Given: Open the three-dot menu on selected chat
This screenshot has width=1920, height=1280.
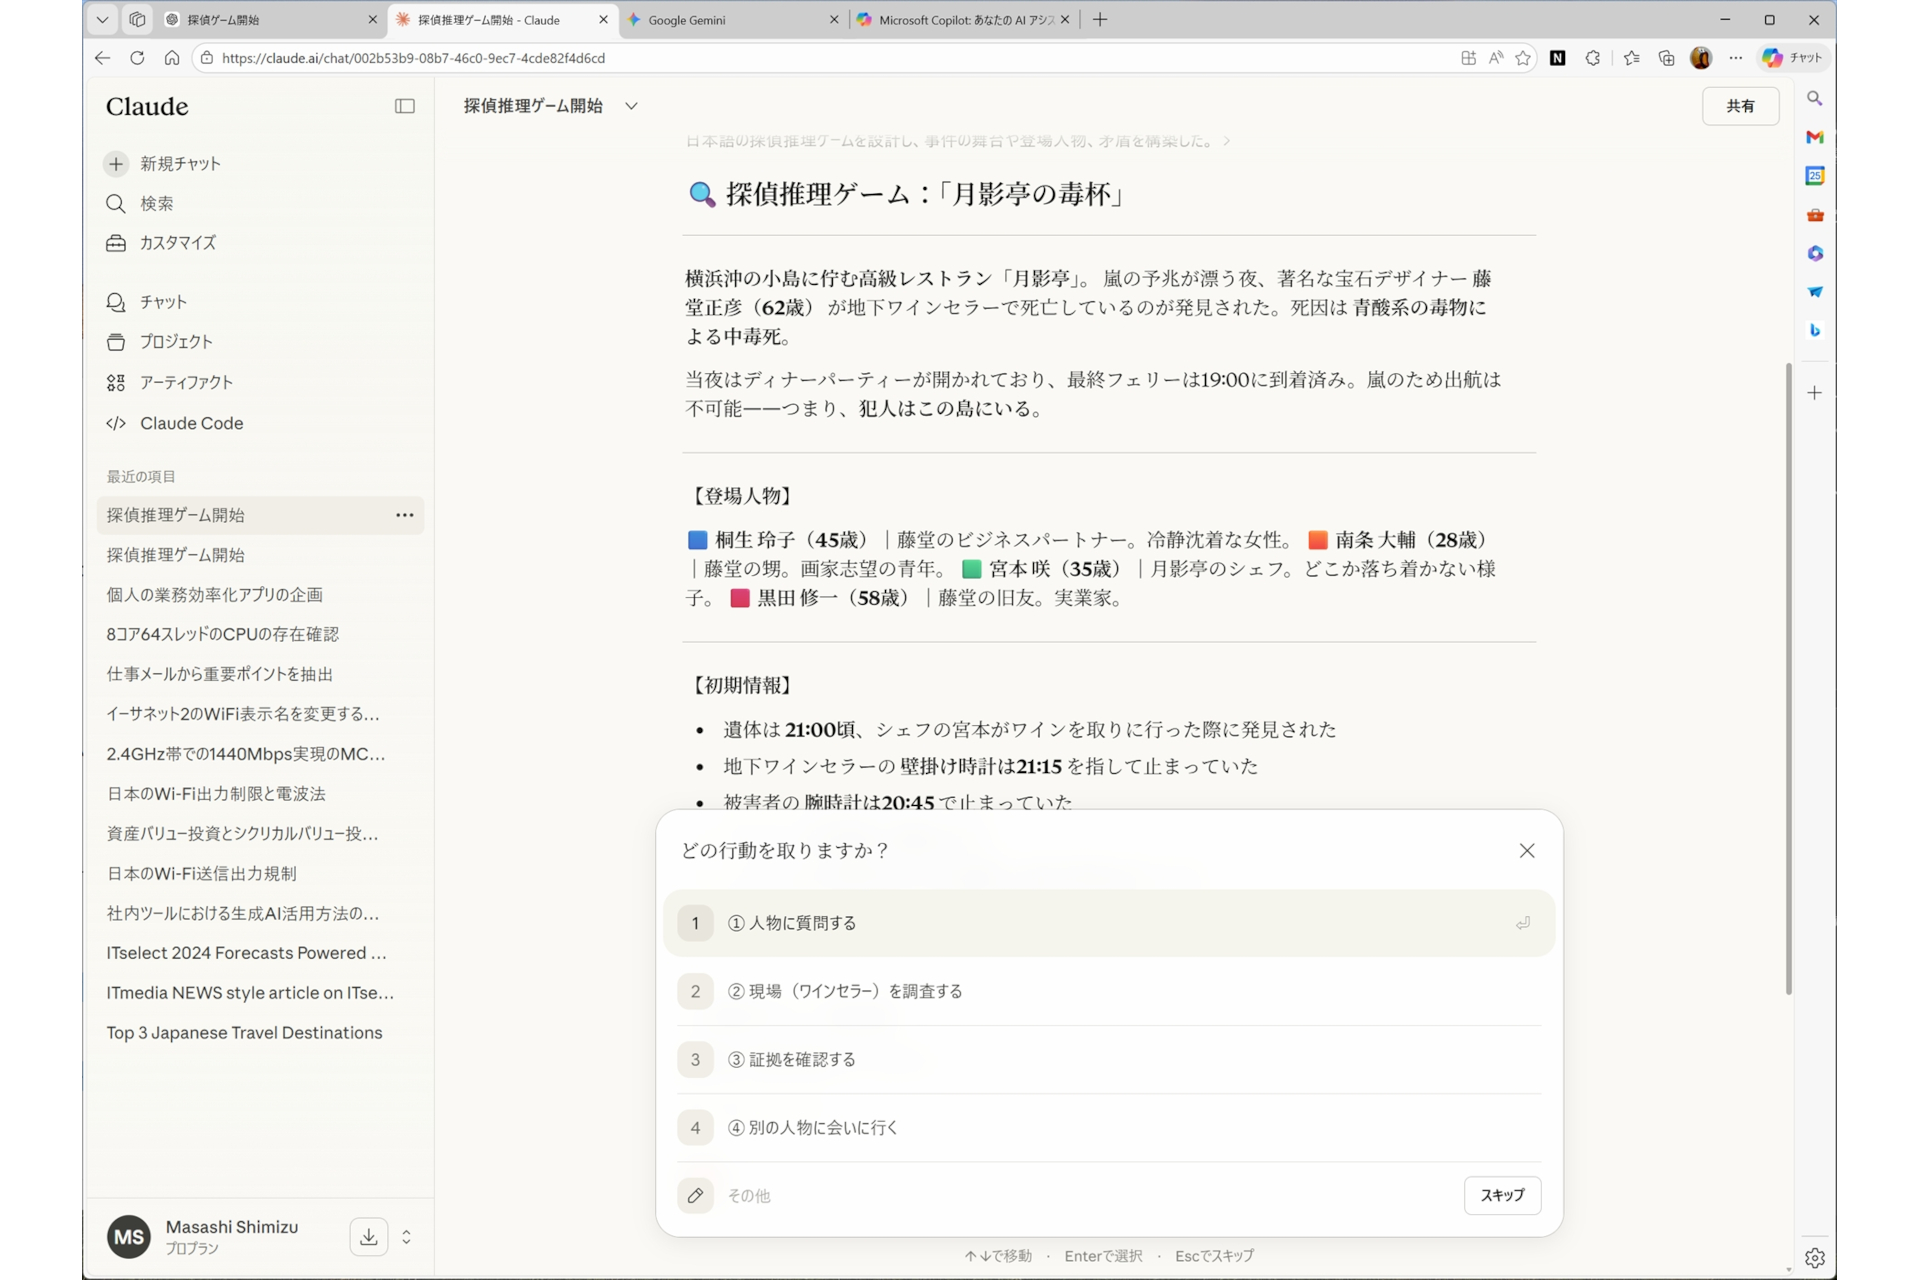Looking at the screenshot, I should click(x=404, y=515).
